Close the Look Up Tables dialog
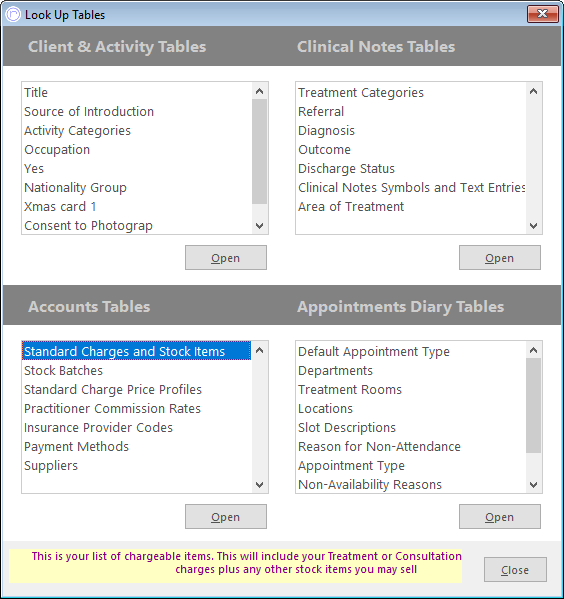Screen dimensions: 564x599 tap(515, 570)
